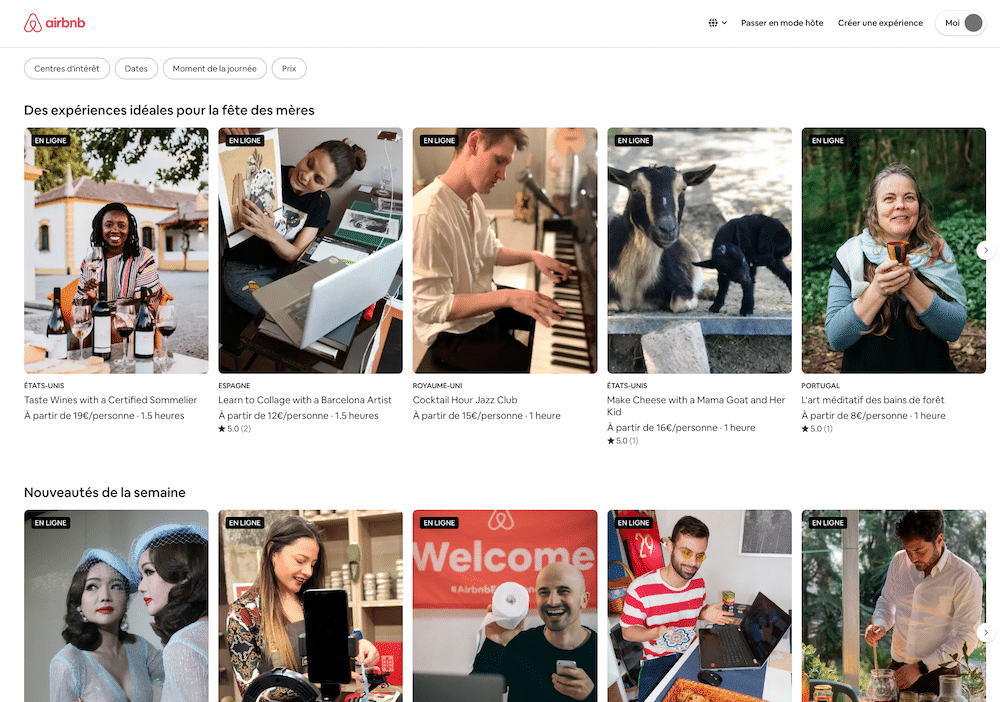Click the ESPAGNE country label
This screenshot has width=1000, height=702.
click(234, 386)
